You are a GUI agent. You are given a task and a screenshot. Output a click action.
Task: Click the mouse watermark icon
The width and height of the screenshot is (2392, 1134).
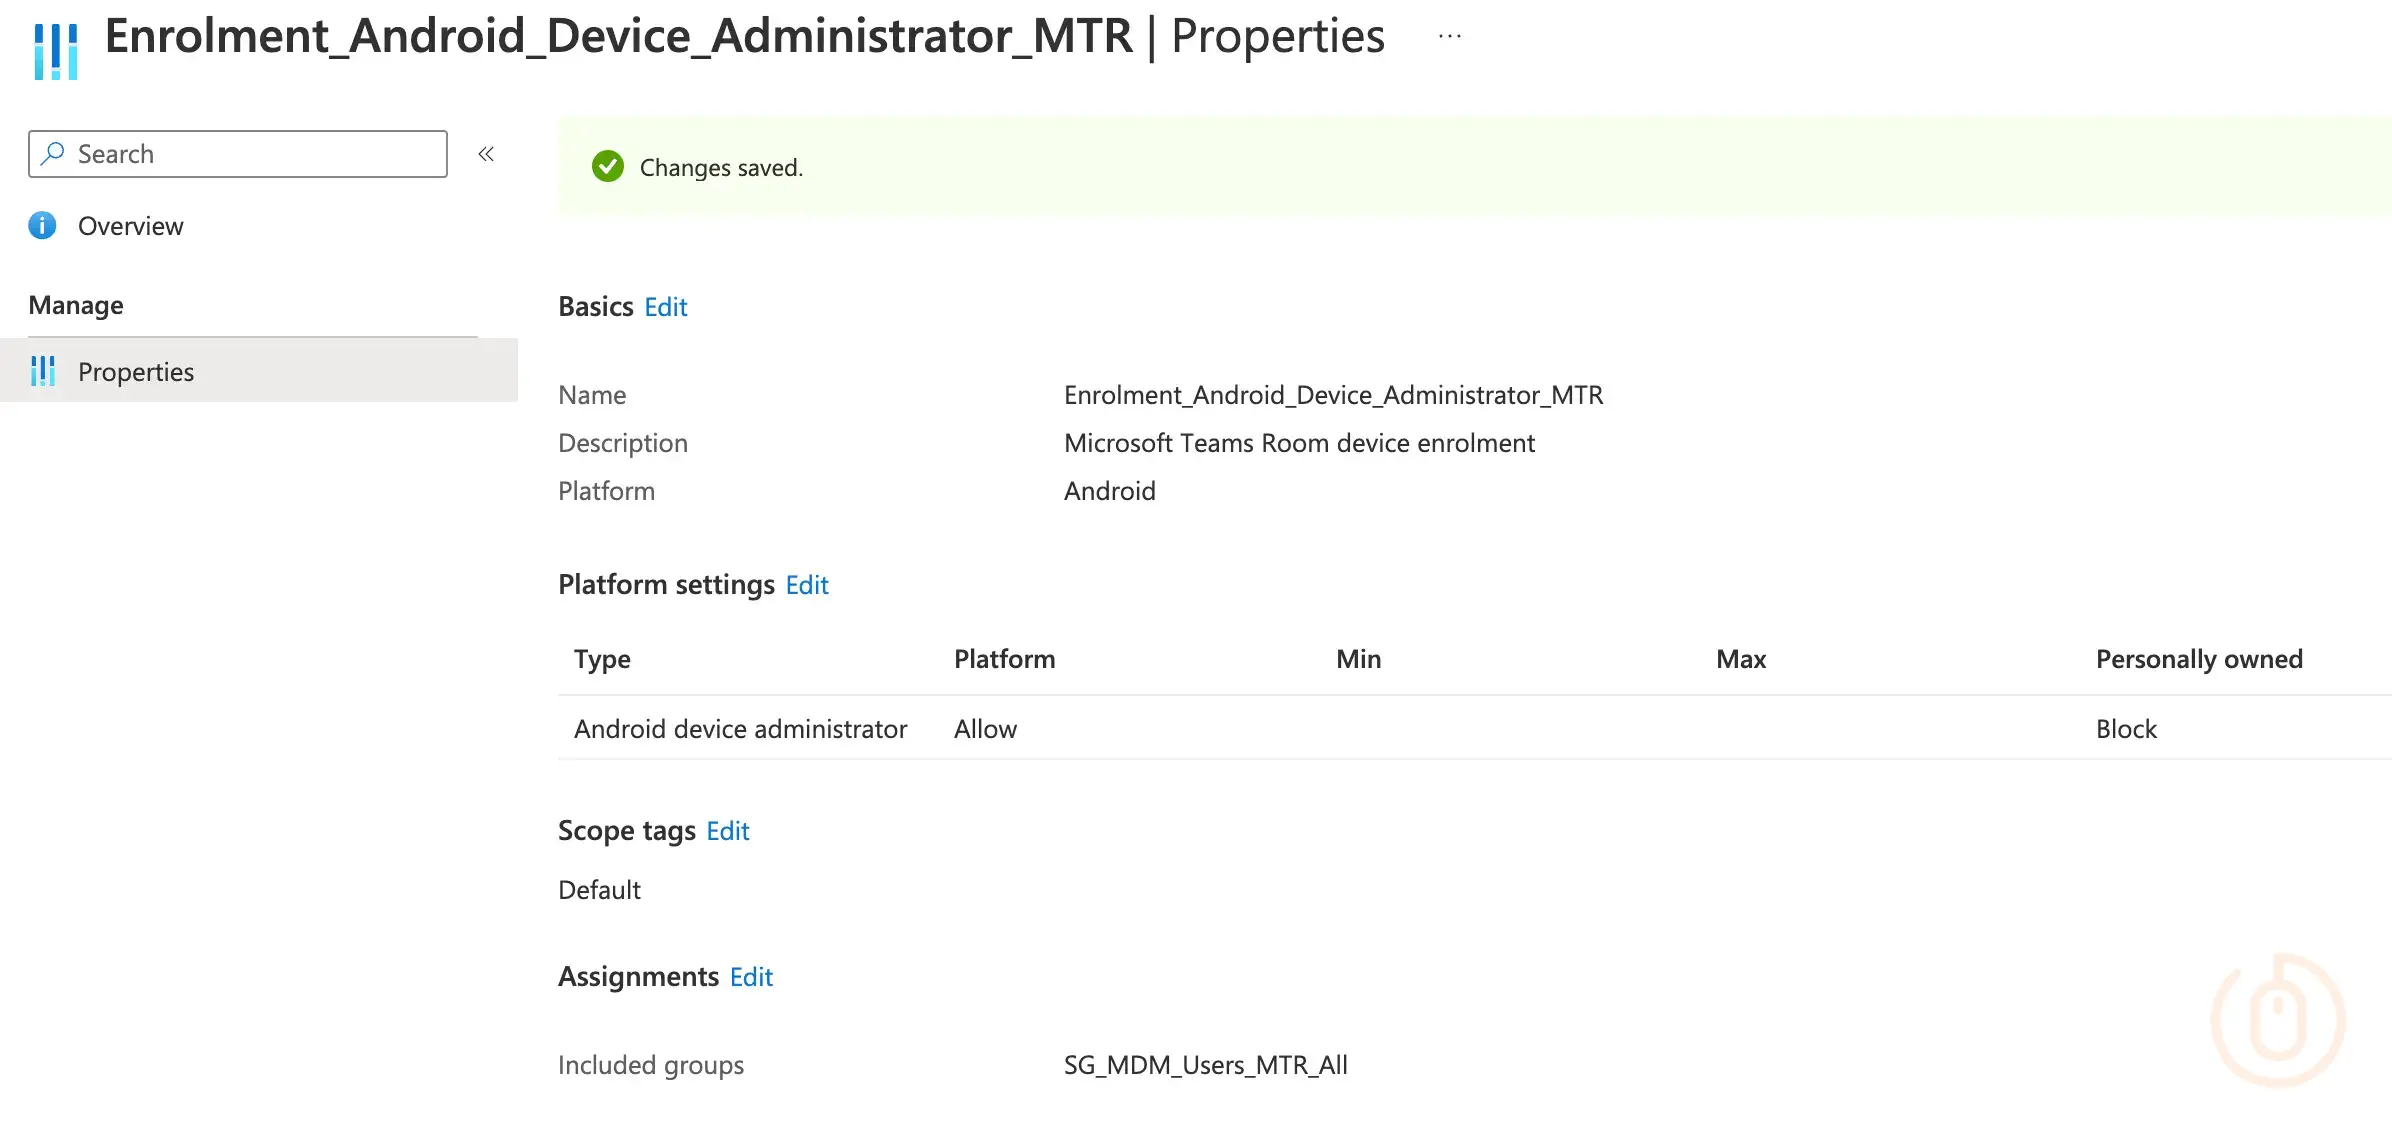[x=2277, y=1020]
